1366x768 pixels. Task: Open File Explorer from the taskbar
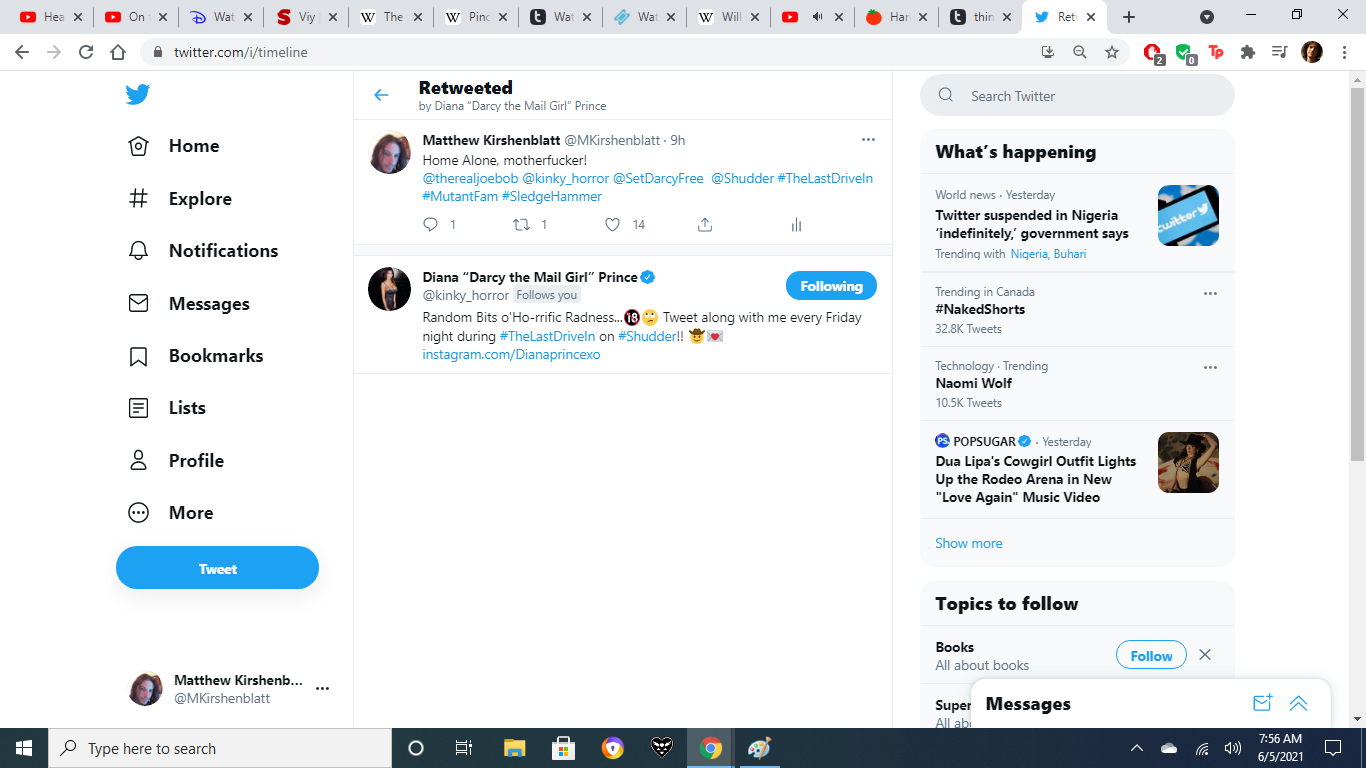(x=514, y=748)
